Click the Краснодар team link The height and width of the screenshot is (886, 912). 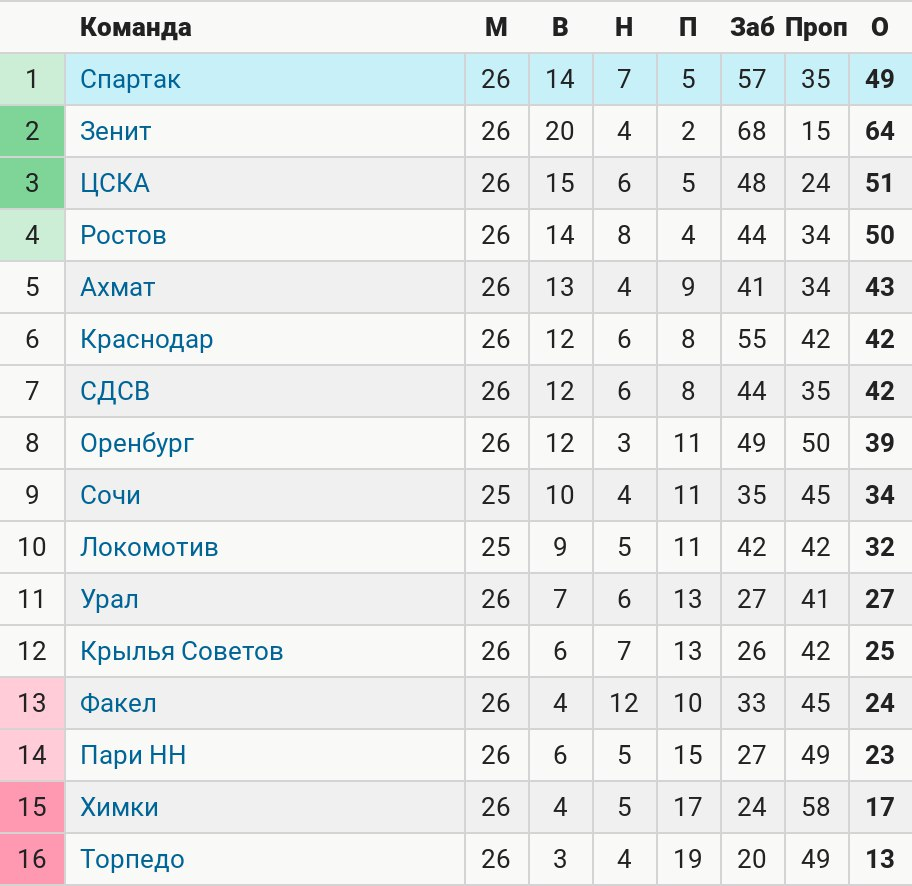[x=147, y=340]
